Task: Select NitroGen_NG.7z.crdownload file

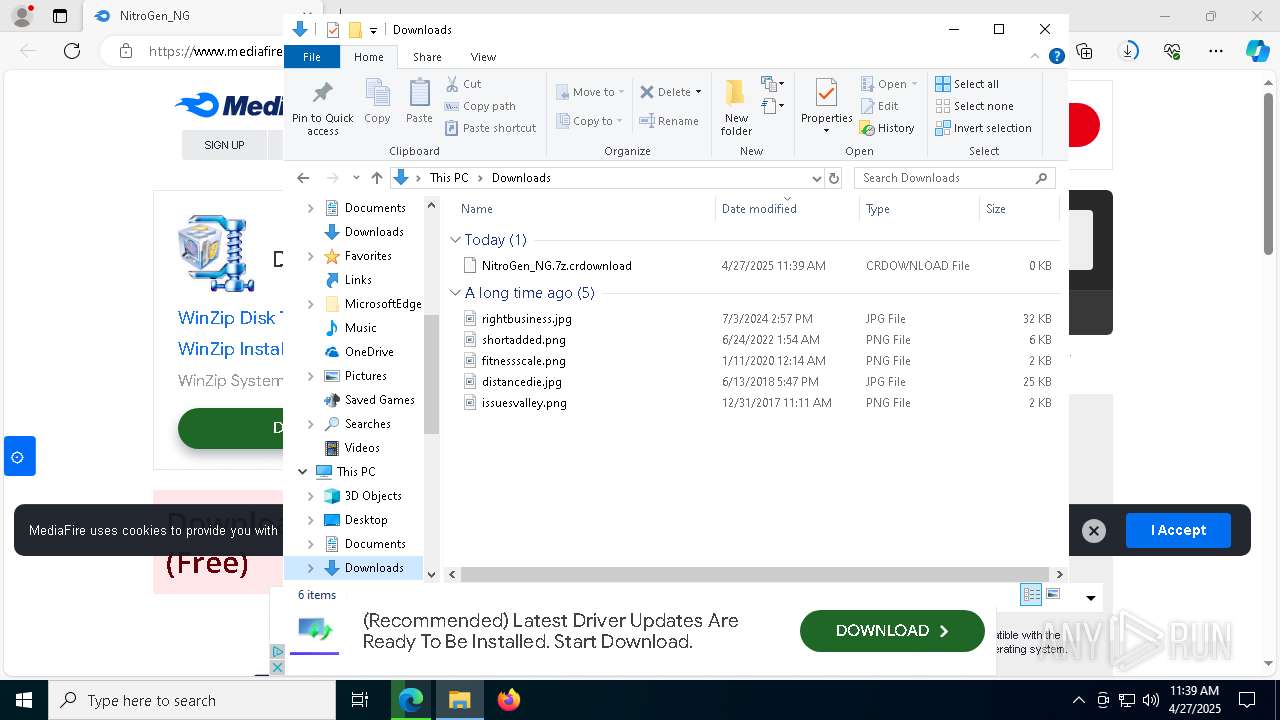Action: (x=556, y=266)
